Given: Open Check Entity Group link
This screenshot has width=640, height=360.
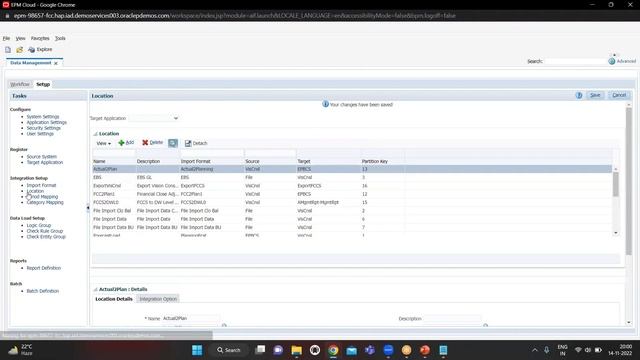Looking at the screenshot, I should click(46, 237).
